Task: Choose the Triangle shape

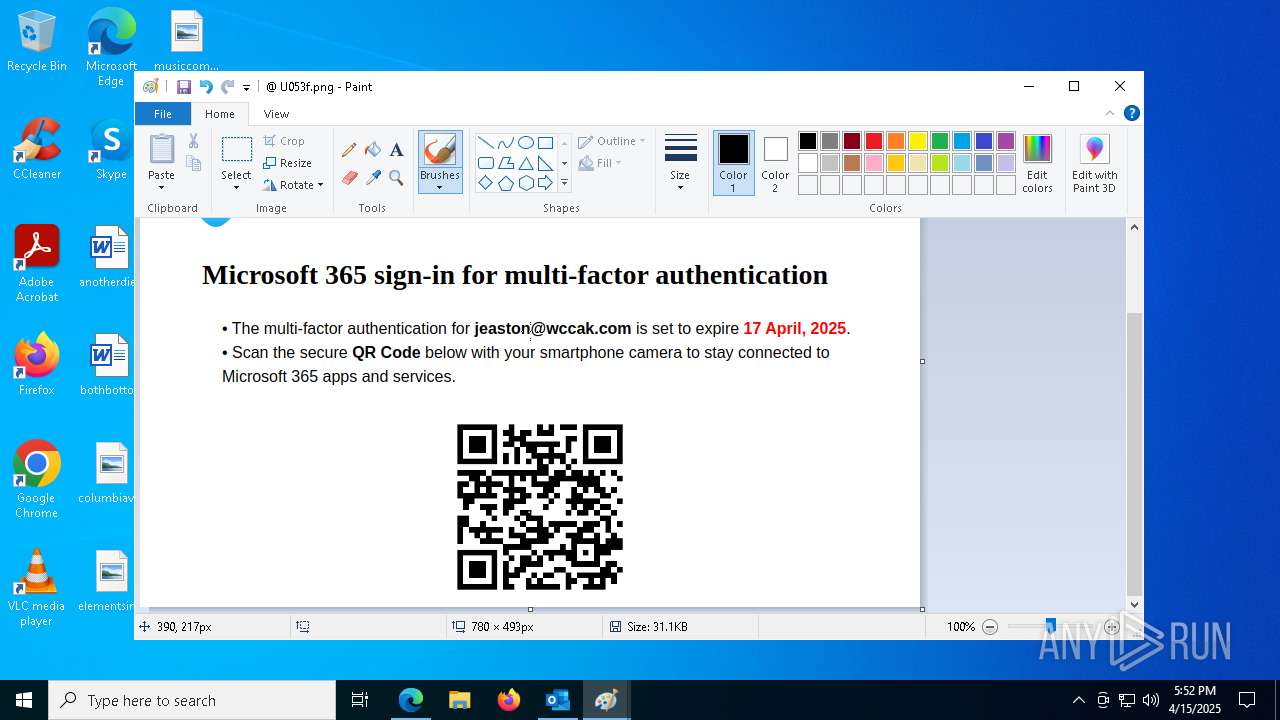Action: 525,163
